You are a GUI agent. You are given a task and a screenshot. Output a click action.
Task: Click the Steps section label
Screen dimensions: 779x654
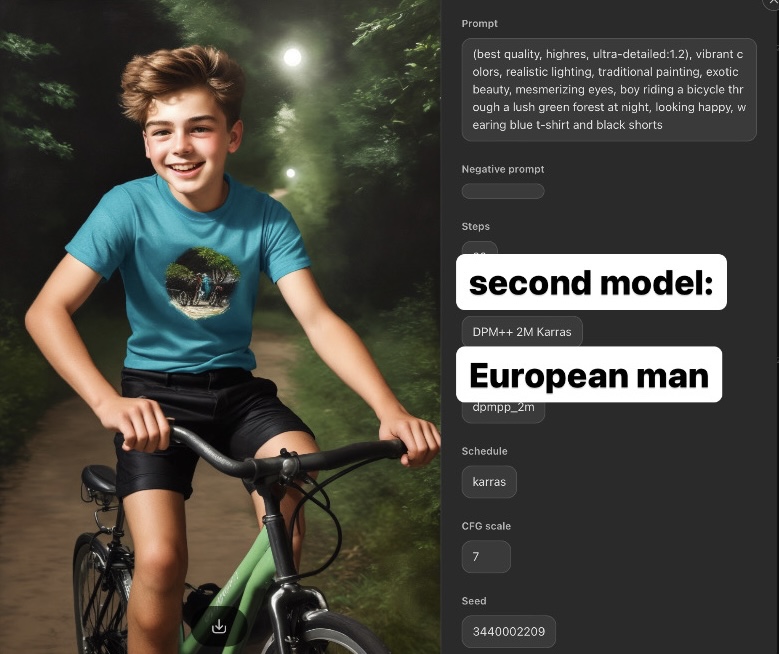tap(475, 226)
